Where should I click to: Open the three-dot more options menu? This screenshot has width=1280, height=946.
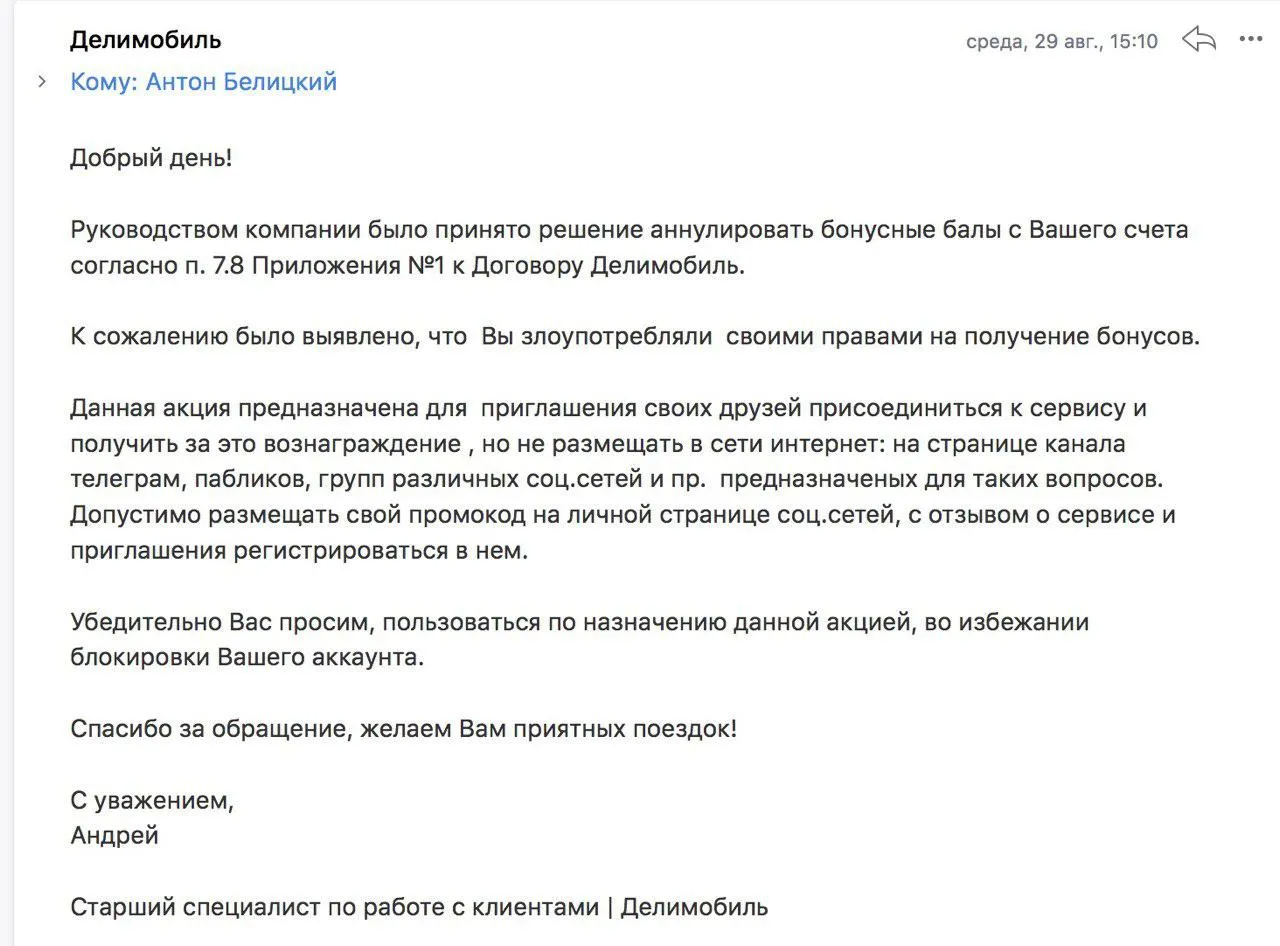pos(1250,40)
